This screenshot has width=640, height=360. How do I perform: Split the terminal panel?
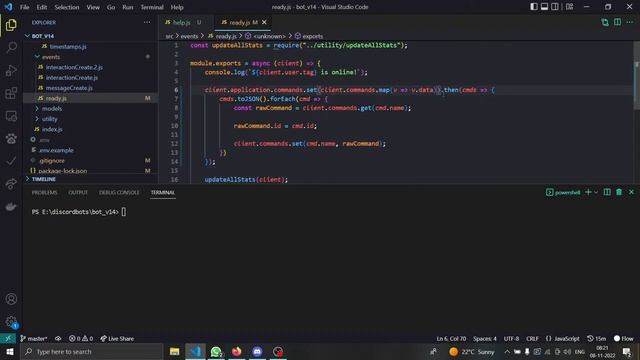607,192
